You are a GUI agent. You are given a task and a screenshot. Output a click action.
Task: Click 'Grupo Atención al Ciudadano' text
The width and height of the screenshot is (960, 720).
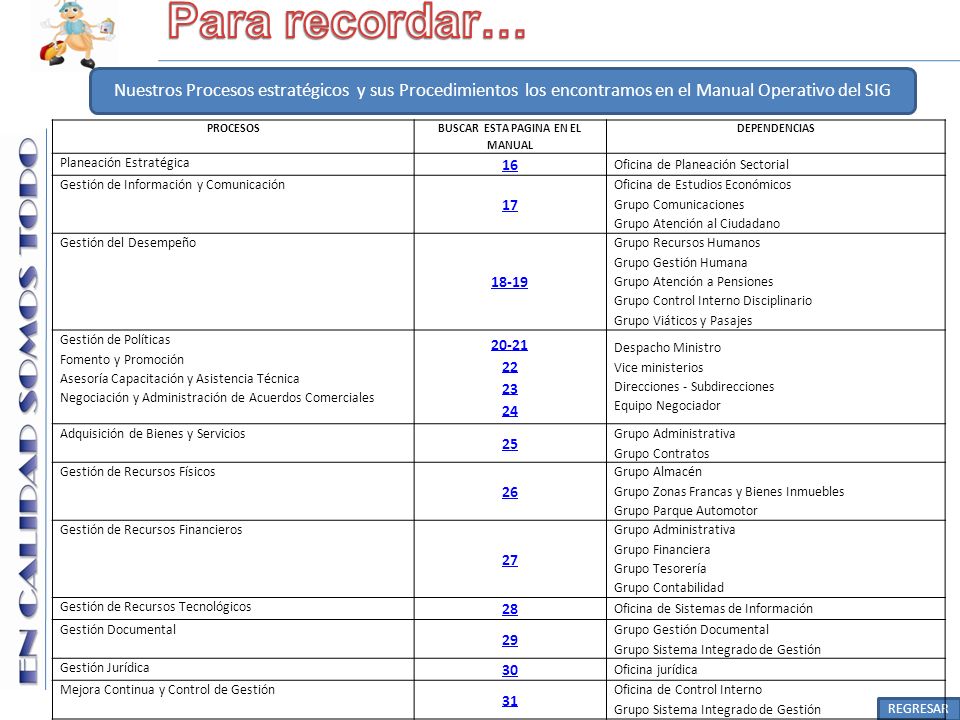pos(697,224)
